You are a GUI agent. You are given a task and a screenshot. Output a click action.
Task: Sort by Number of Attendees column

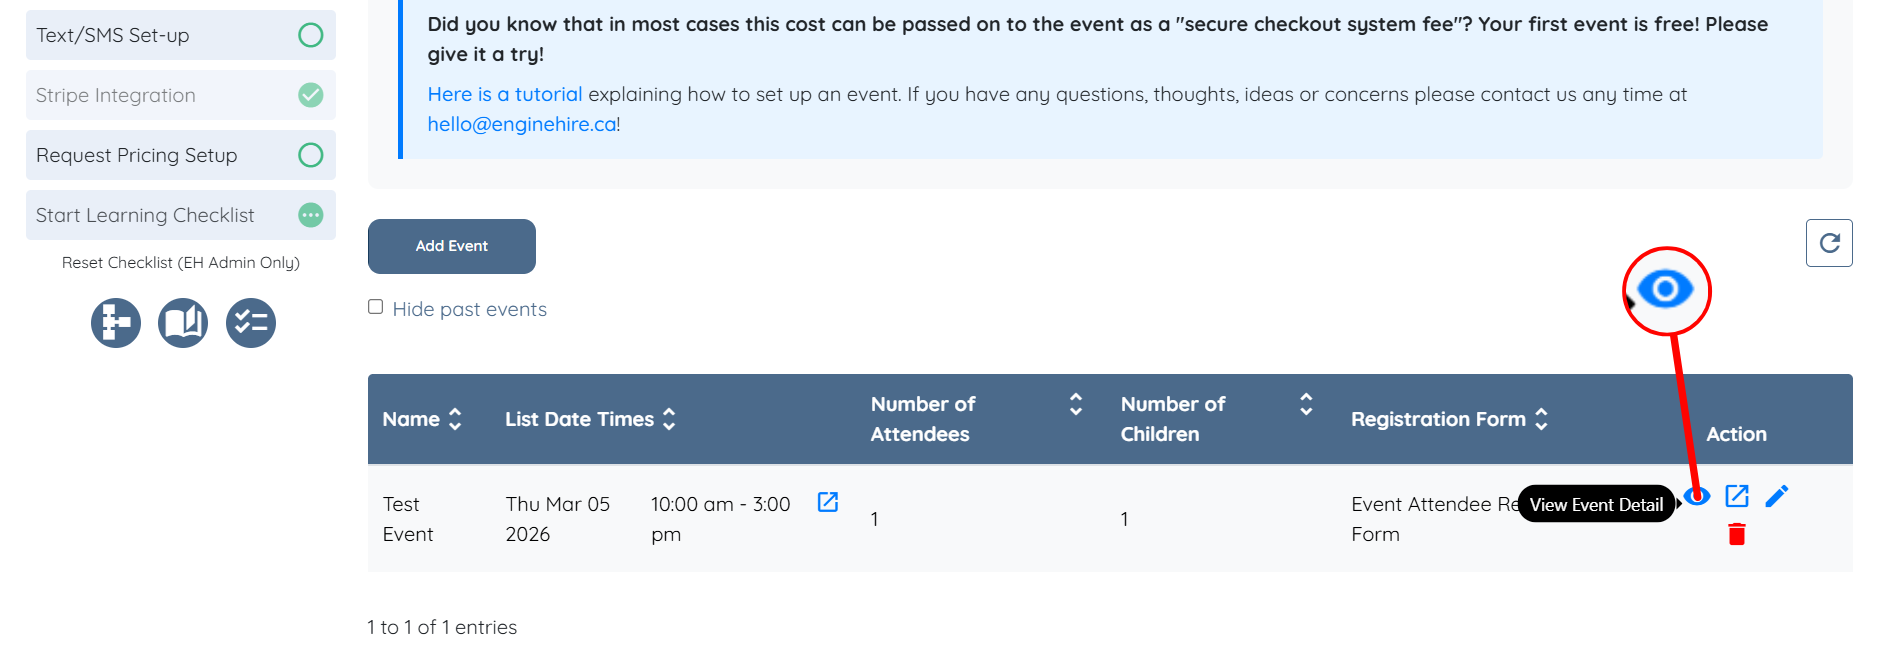tap(1076, 404)
